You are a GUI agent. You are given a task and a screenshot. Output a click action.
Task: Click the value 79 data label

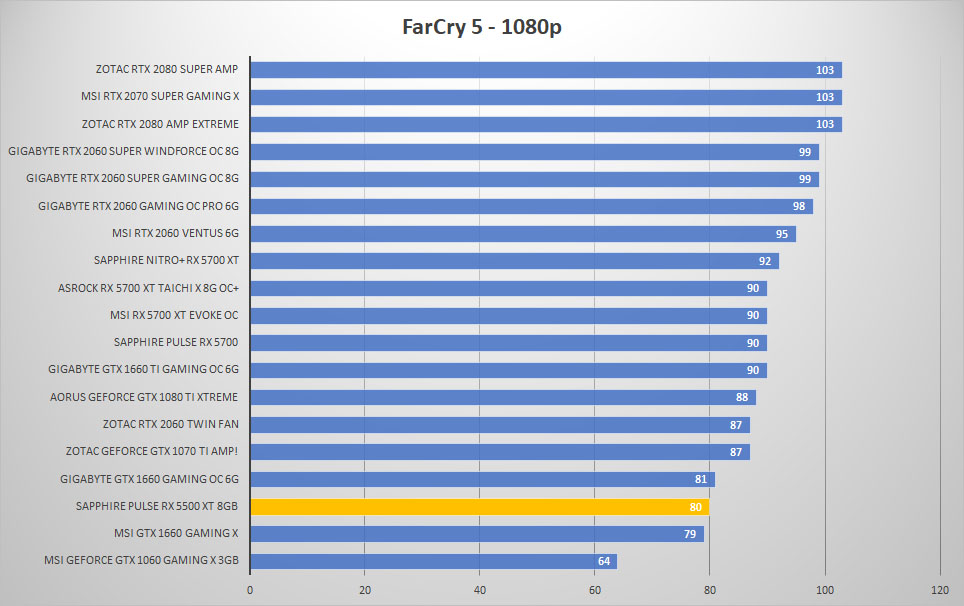point(690,534)
